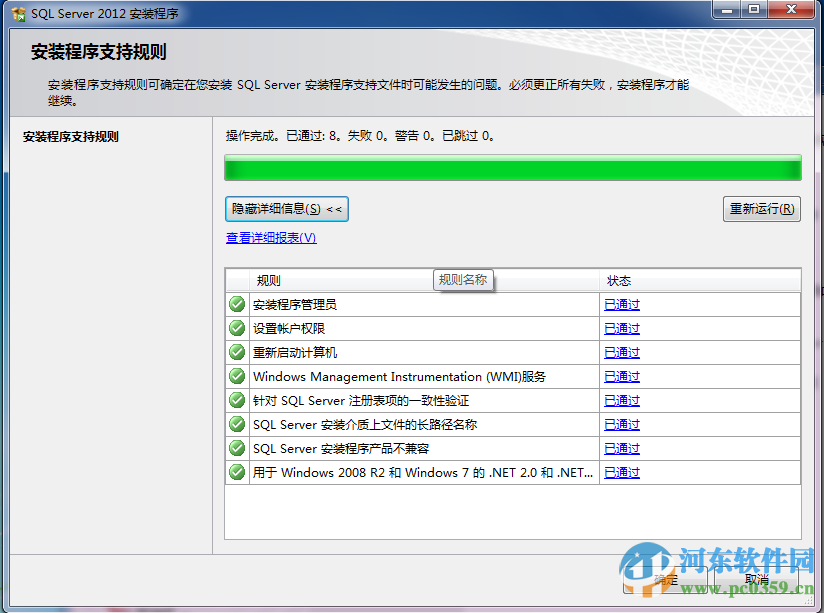Viewport: 824px width, 613px height.
Task: Click green check icon beside WMI 服务规则
Action: tap(236, 376)
